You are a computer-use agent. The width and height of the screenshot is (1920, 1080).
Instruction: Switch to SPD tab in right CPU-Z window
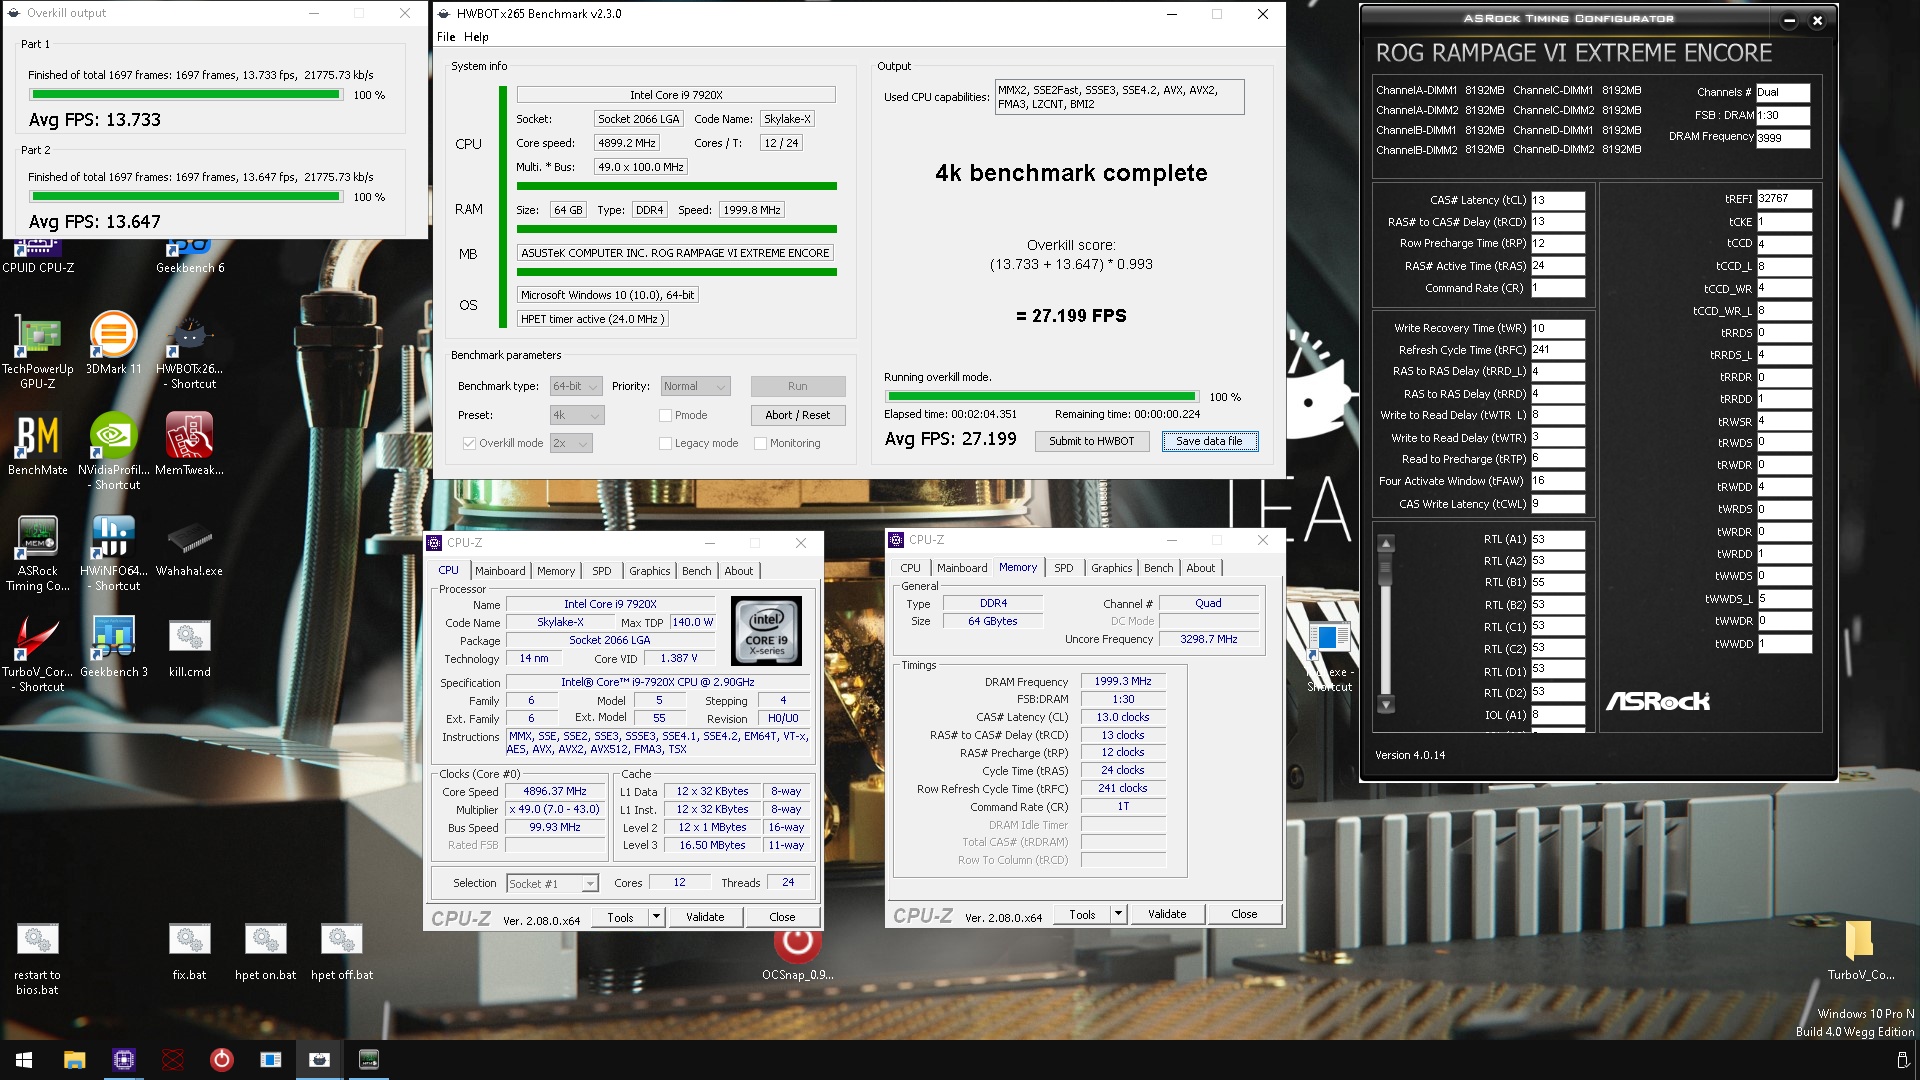(1064, 568)
